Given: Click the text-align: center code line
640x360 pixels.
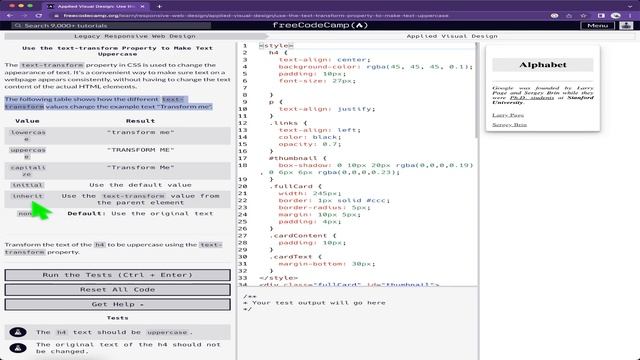Looking at the screenshot, I should pos(324,60).
